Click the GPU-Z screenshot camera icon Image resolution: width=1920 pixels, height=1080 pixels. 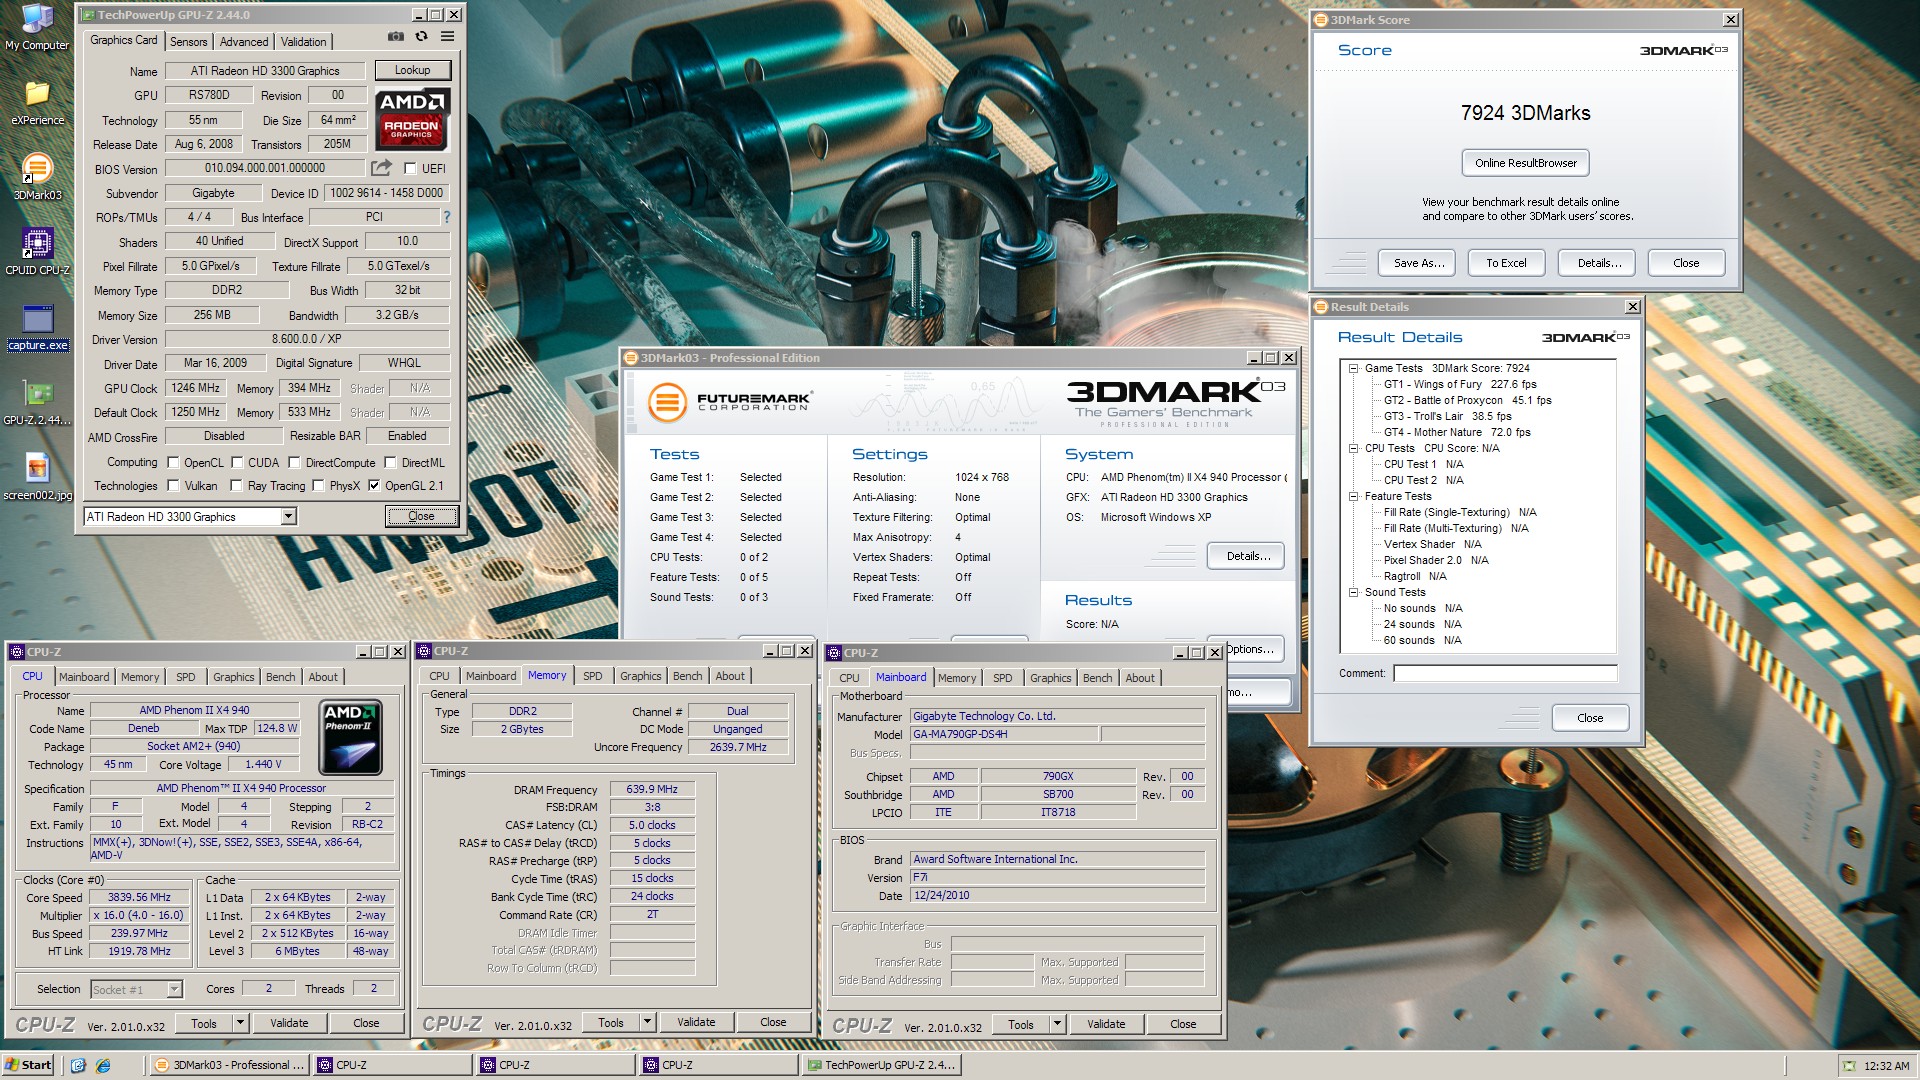396,37
